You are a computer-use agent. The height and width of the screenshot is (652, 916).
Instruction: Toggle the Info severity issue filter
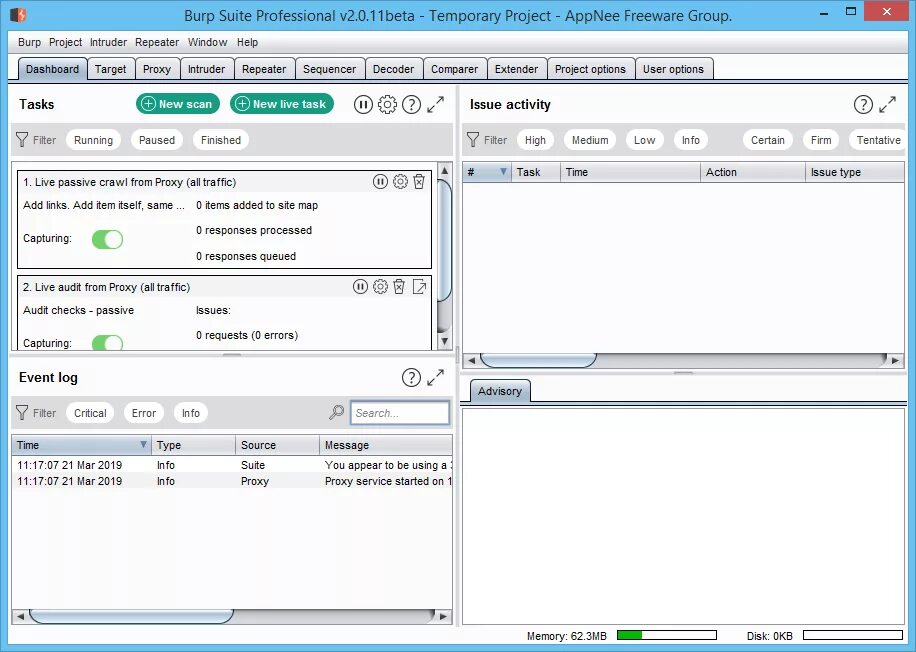(691, 140)
